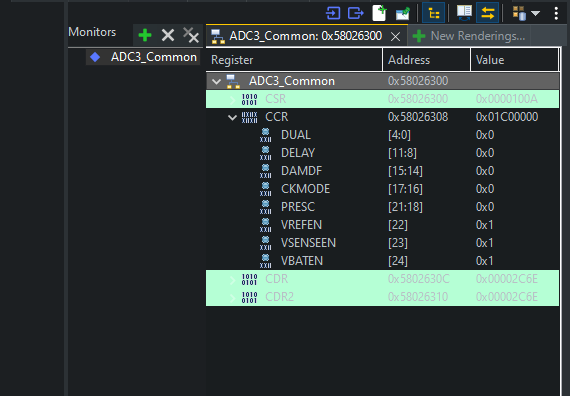Close the ADC3_Common: 0x58026300 tab

click(396, 36)
